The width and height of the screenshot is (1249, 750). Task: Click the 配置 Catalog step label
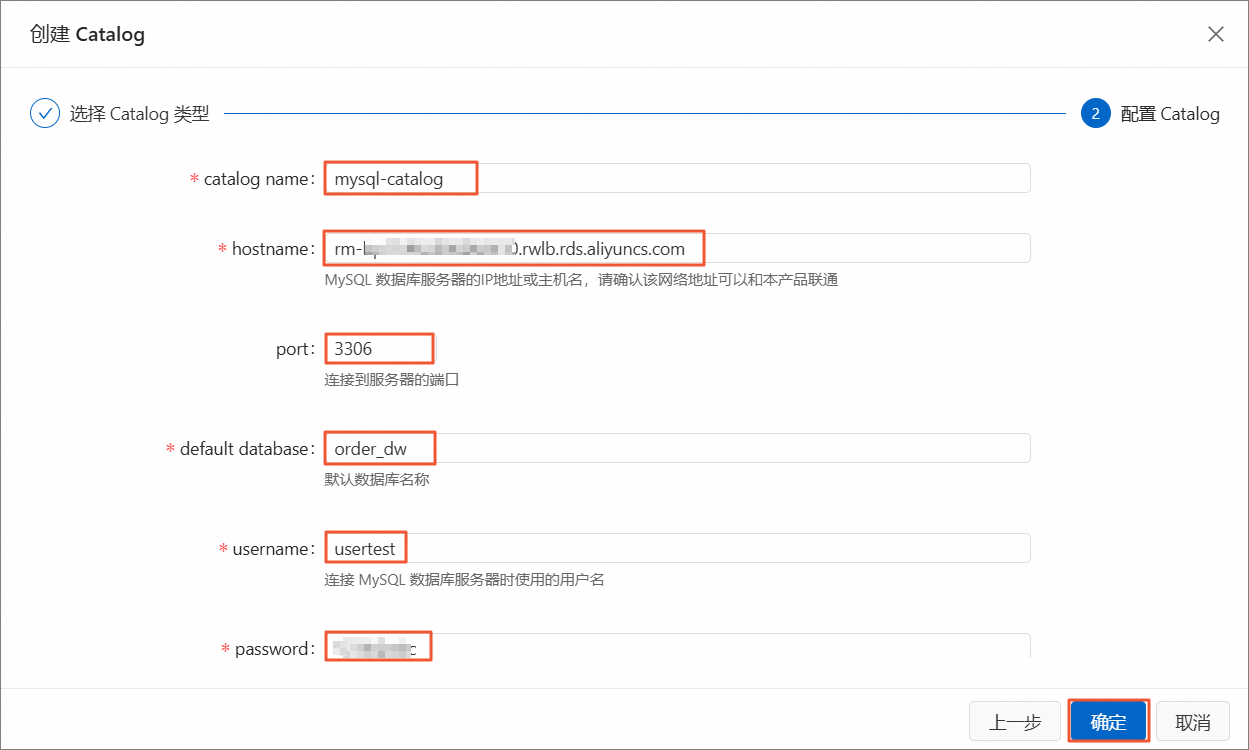(x=1170, y=113)
